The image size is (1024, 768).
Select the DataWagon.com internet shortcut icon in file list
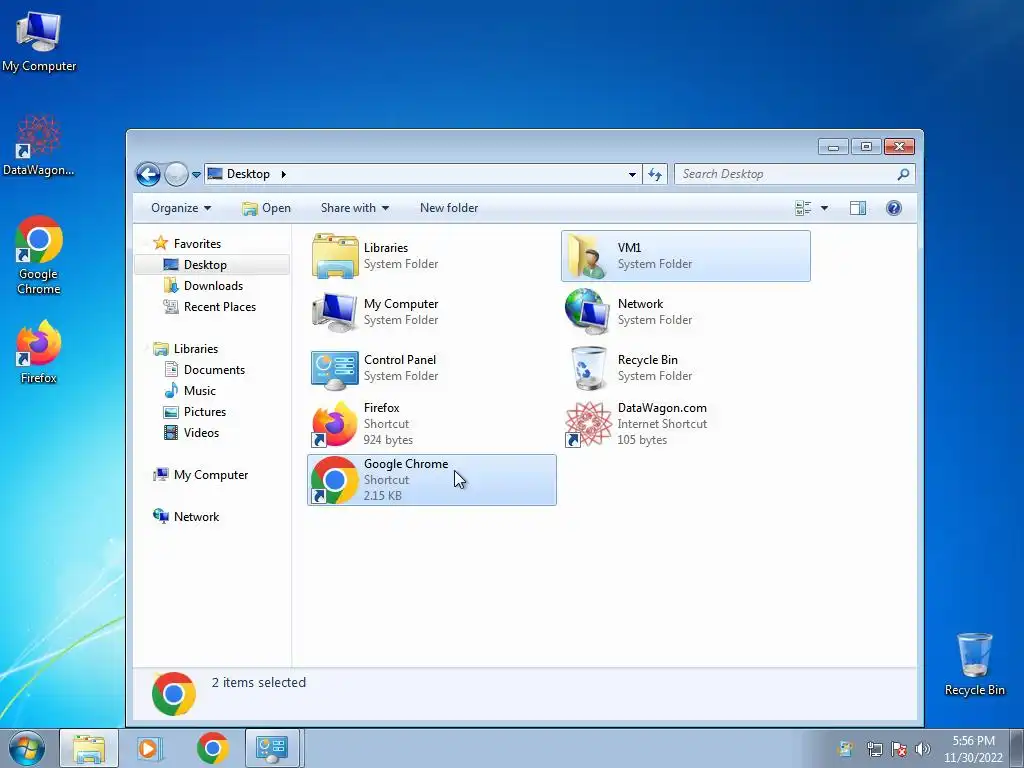(x=588, y=424)
